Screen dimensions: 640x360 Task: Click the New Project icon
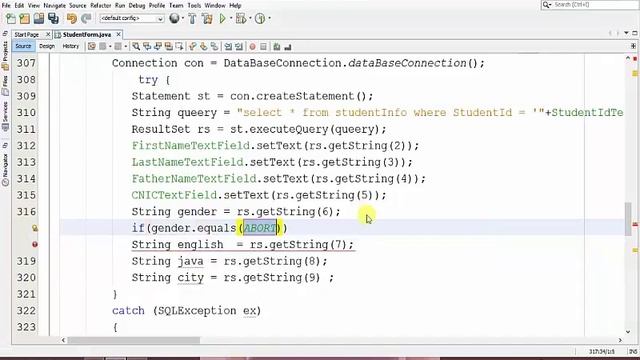coord(25,18)
